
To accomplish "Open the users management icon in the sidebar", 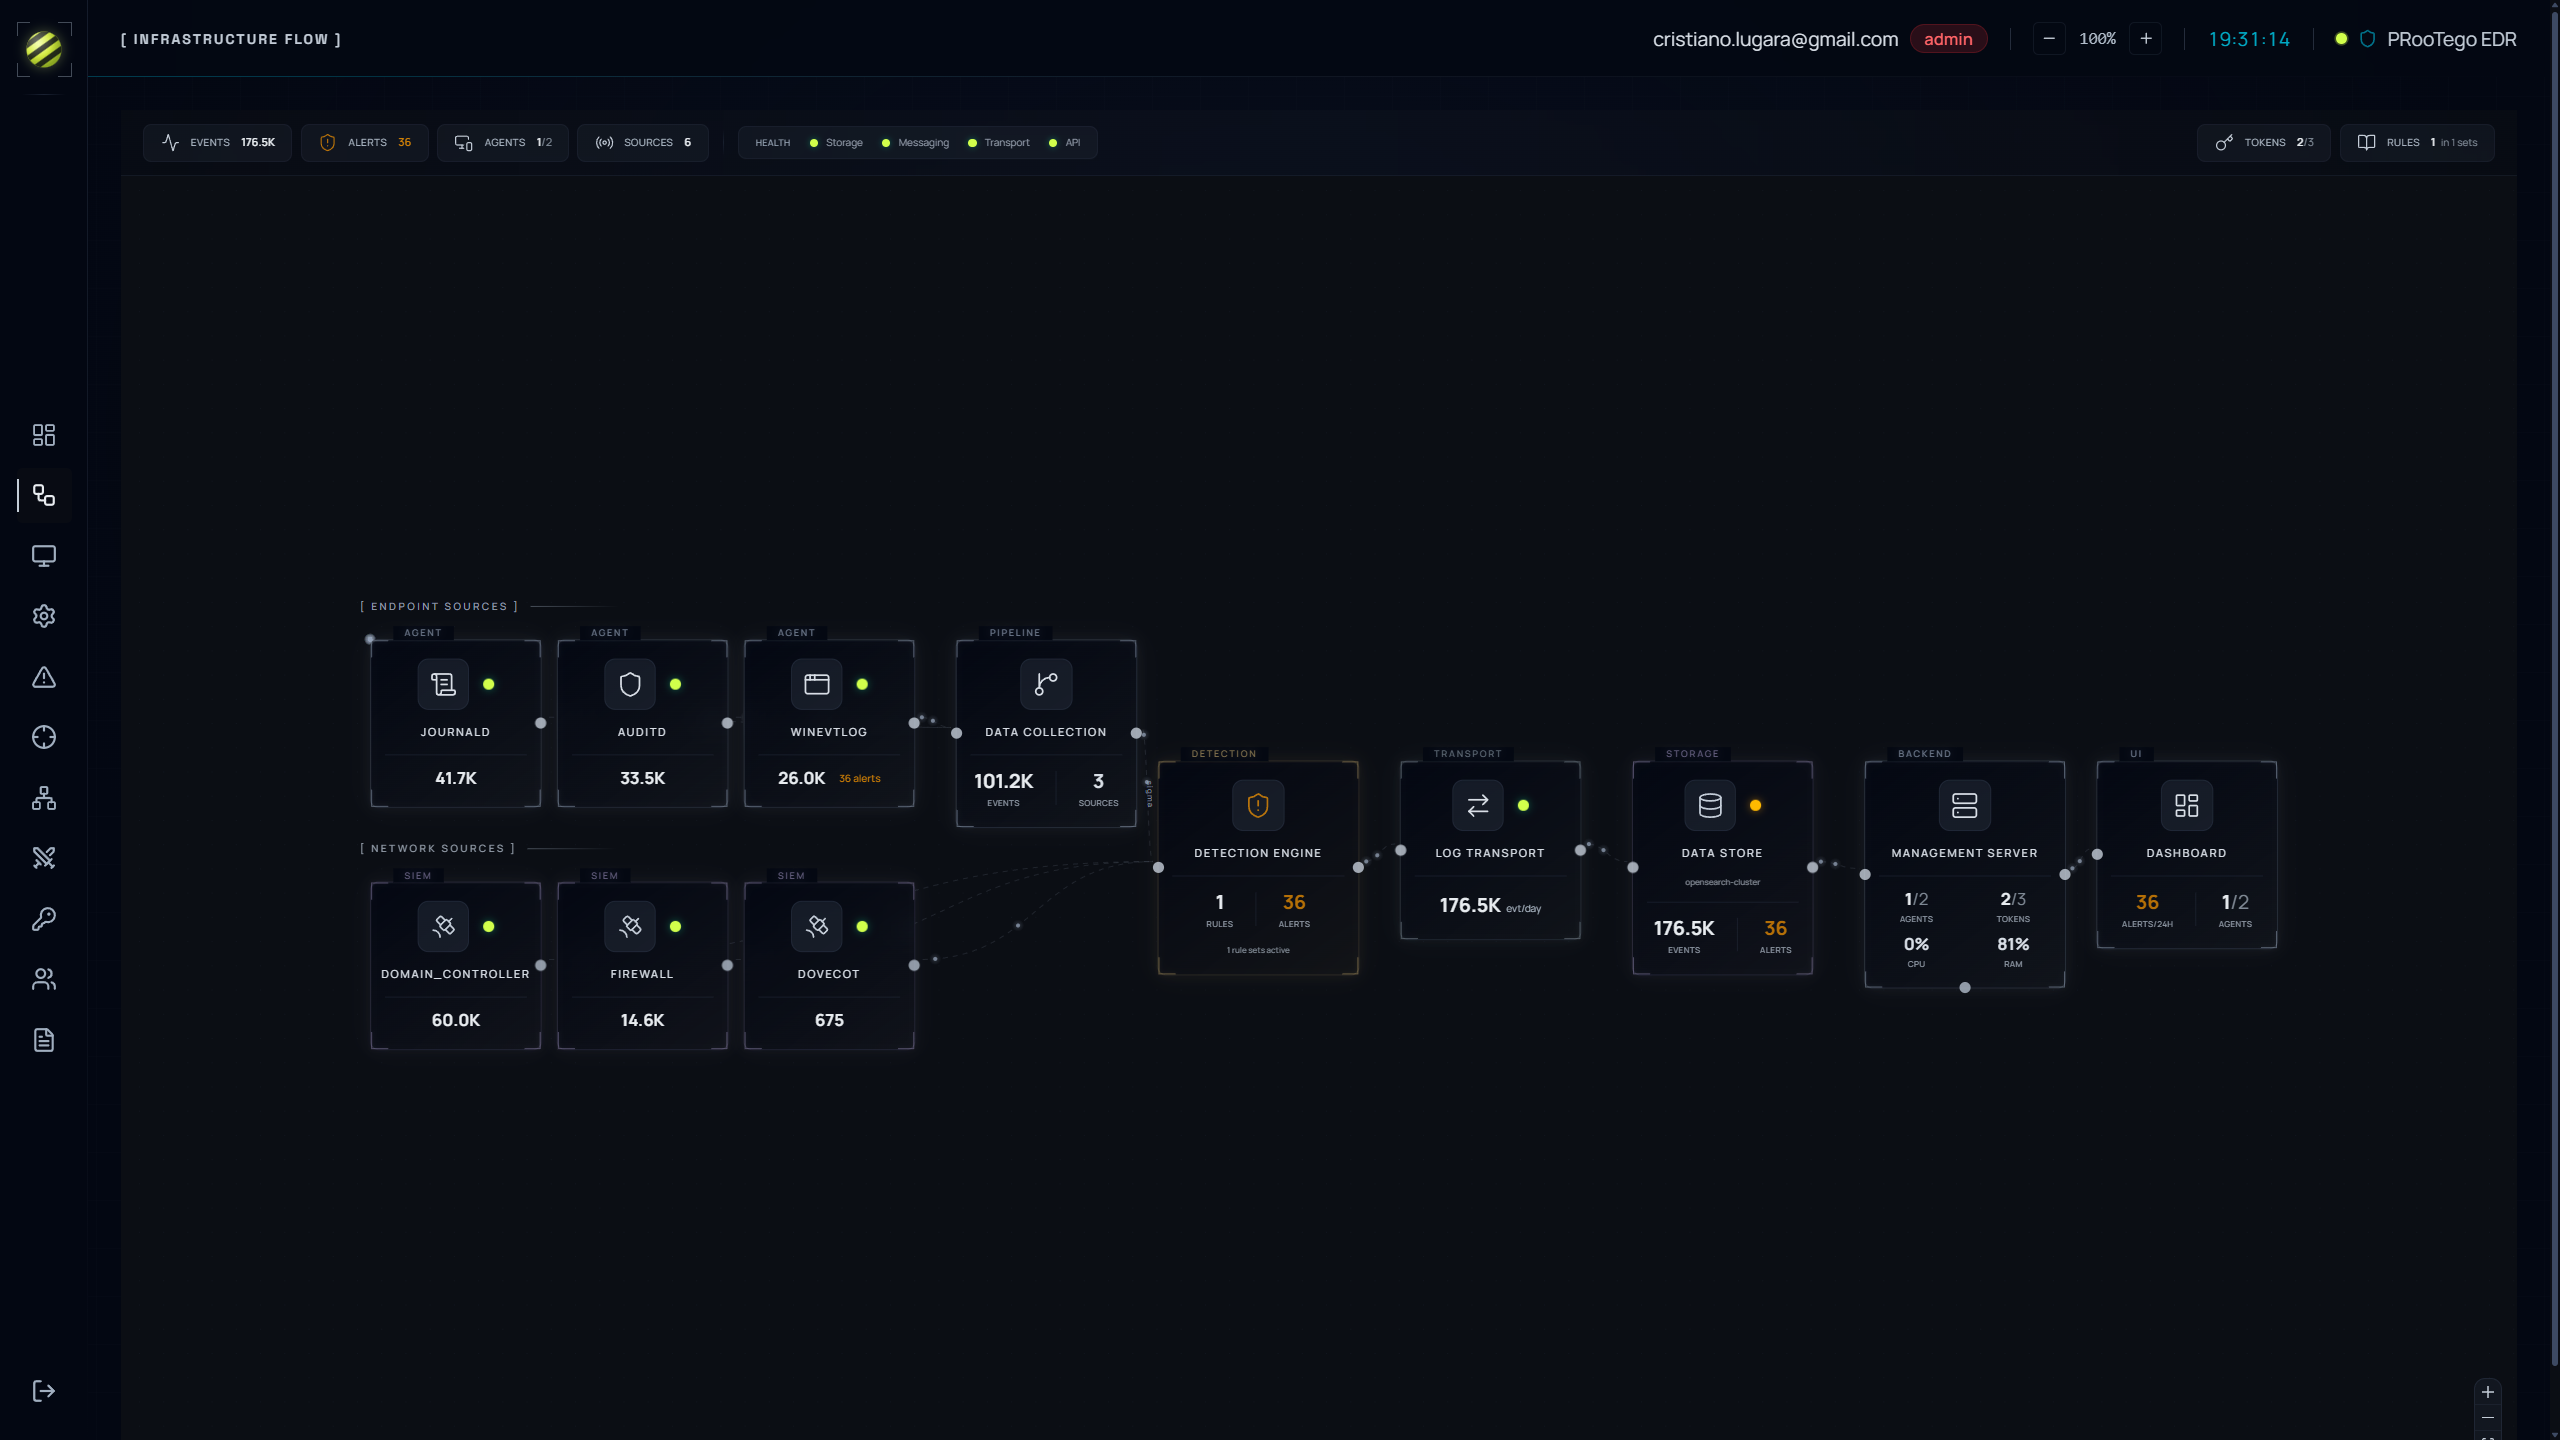I will coord(44,979).
